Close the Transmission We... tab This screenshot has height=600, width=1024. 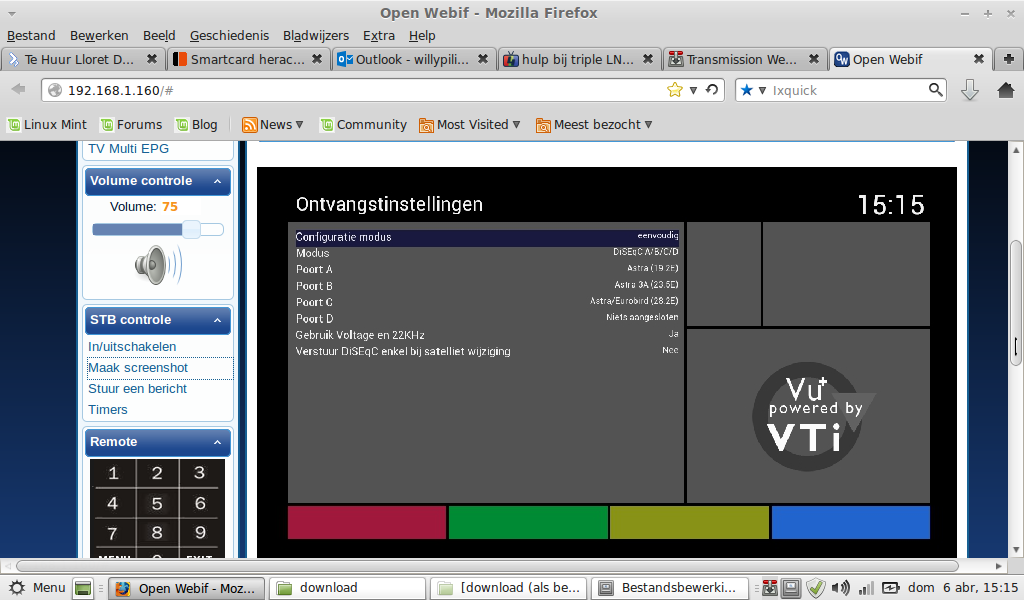814,59
